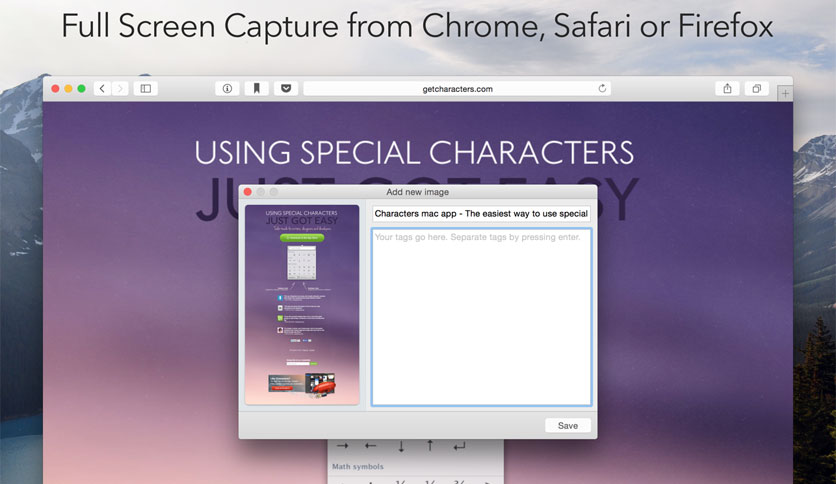Select the captured page thumbnail preview
Screen dimensions: 836x484
[x=302, y=304]
